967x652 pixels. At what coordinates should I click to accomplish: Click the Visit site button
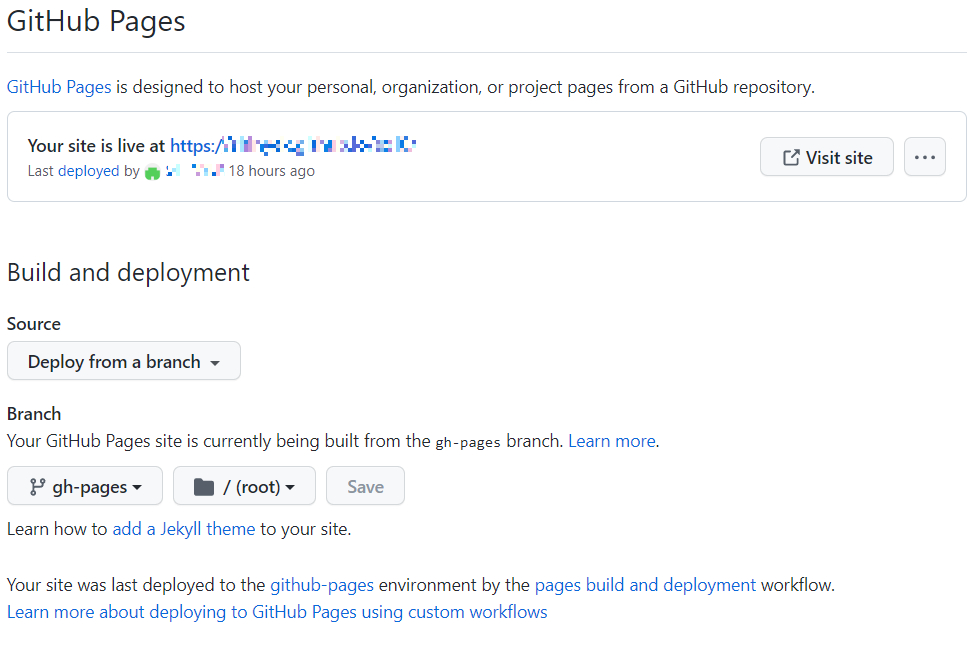pos(826,157)
